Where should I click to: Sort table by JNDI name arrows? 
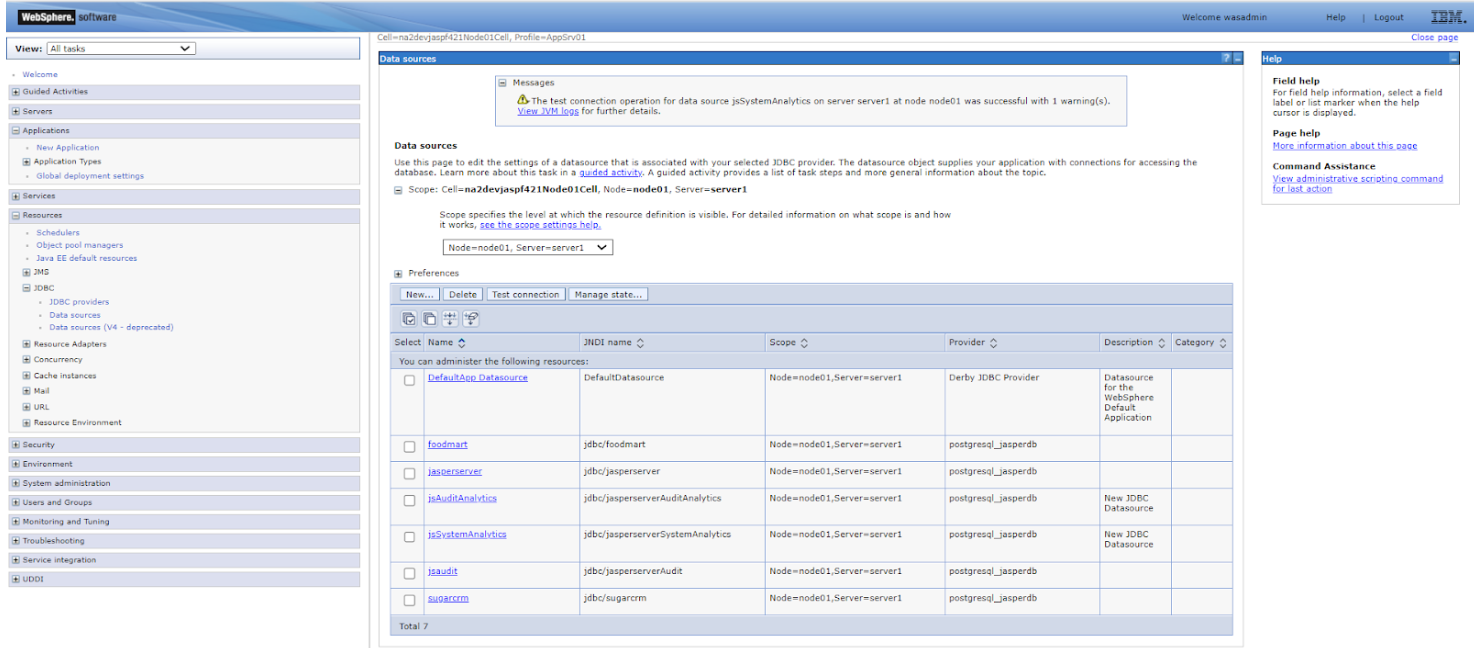pyautogui.click(x=640, y=343)
